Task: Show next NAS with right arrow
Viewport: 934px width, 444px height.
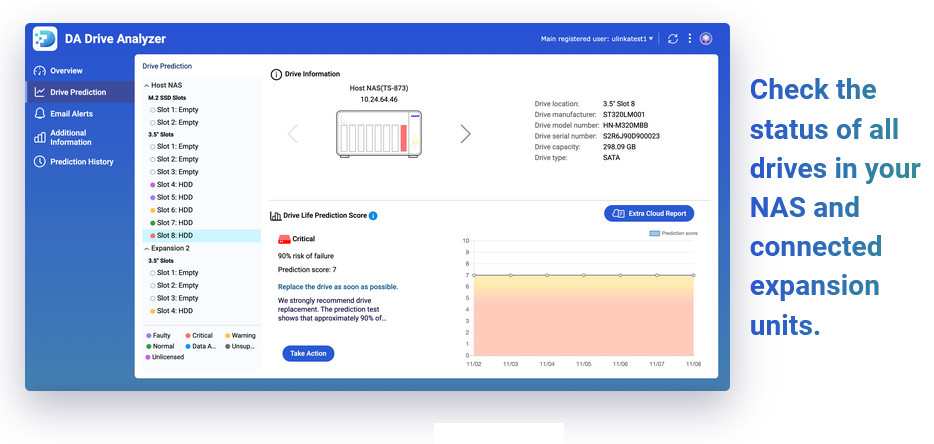Action: pos(465,134)
